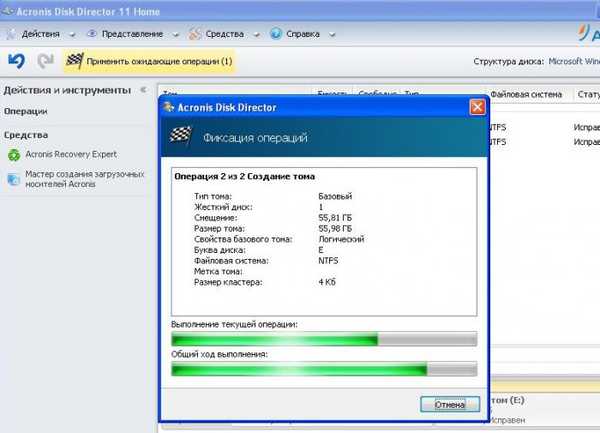Click the Размер кластера label

[228, 282]
